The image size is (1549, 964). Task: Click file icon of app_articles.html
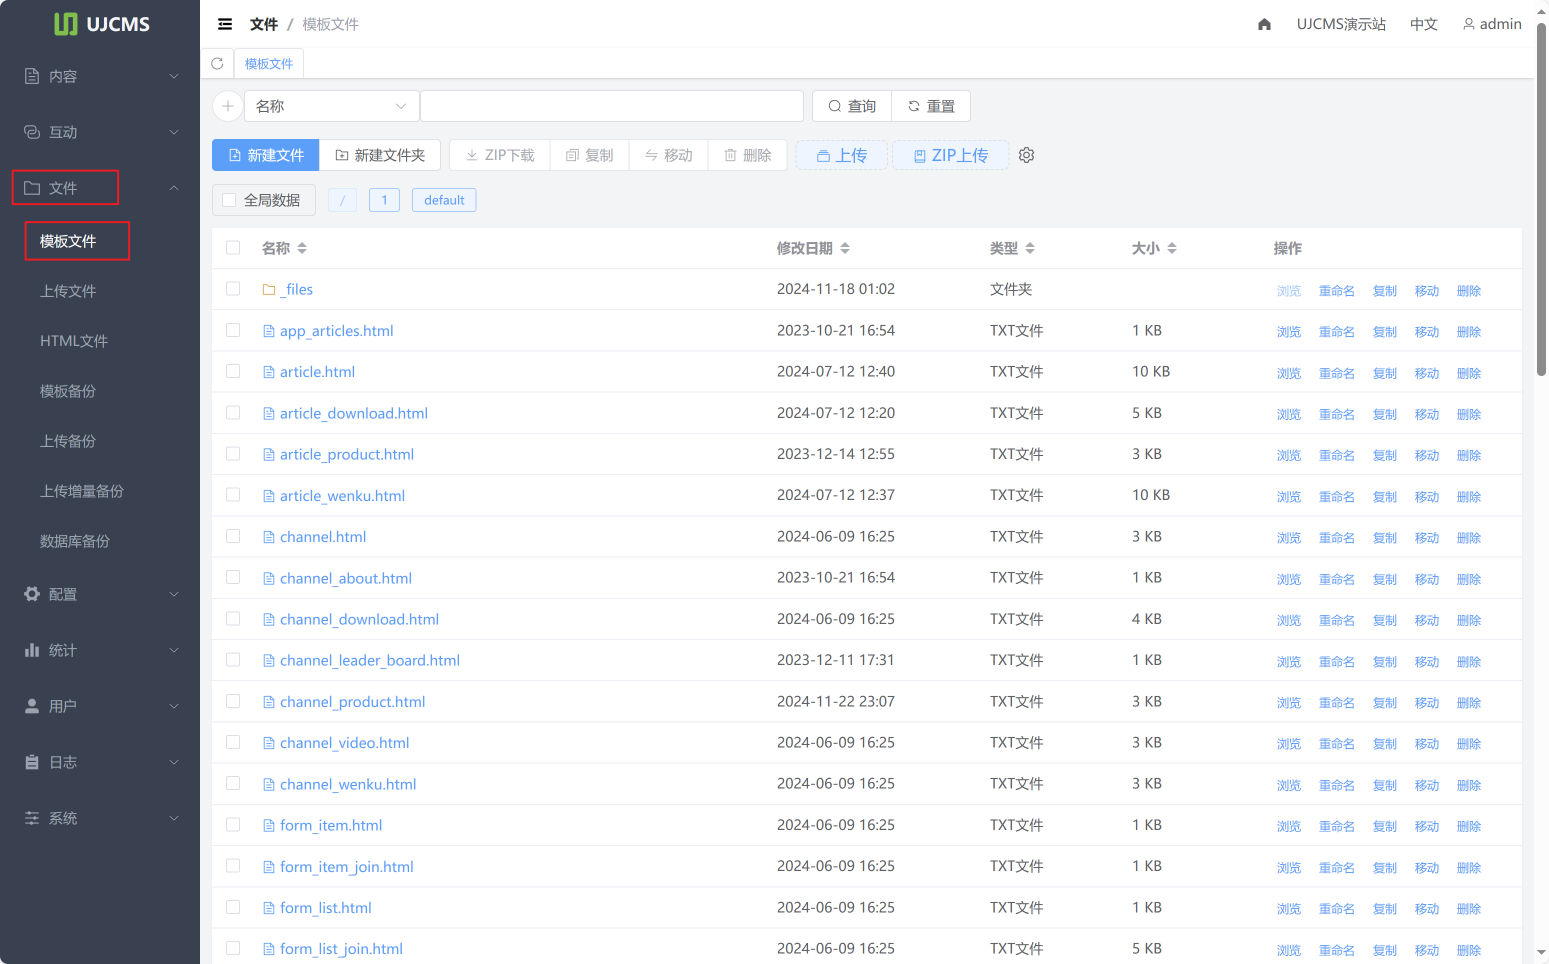269,331
